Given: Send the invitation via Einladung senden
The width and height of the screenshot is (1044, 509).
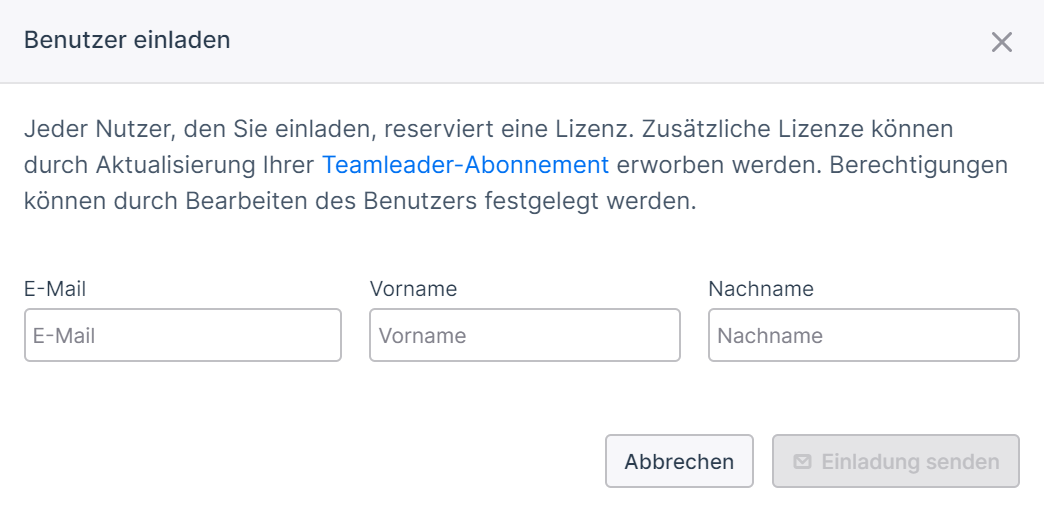Looking at the screenshot, I should point(896,461).
